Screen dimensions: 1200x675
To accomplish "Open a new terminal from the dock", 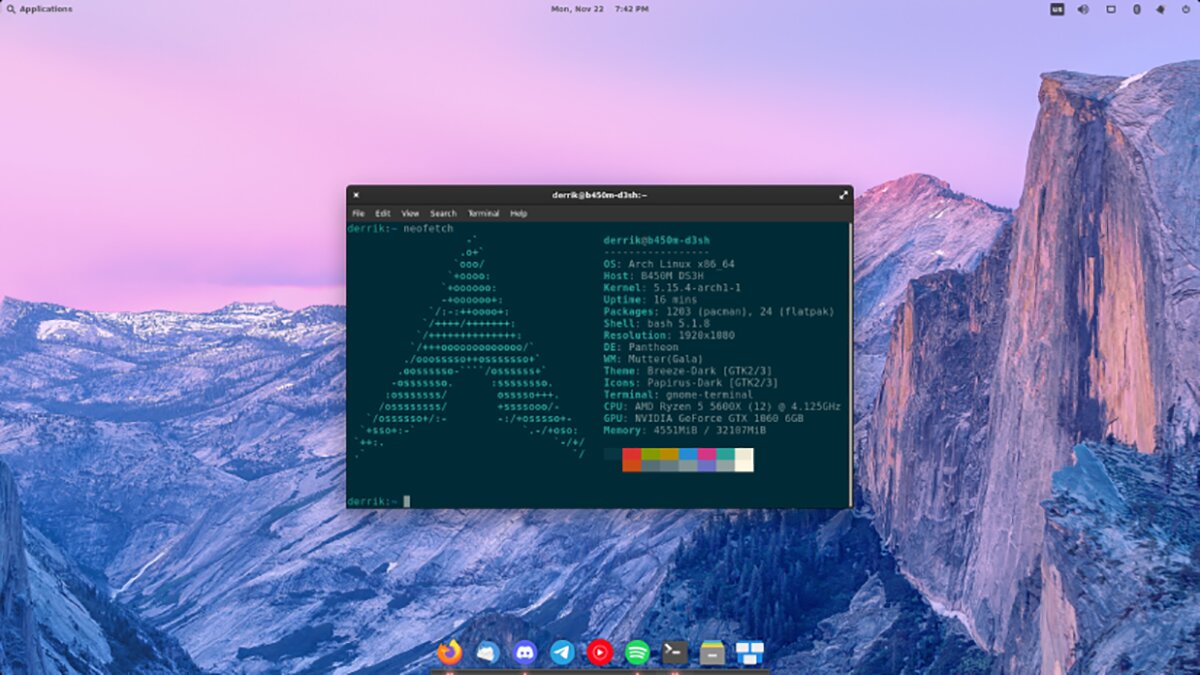I will 673,652.
